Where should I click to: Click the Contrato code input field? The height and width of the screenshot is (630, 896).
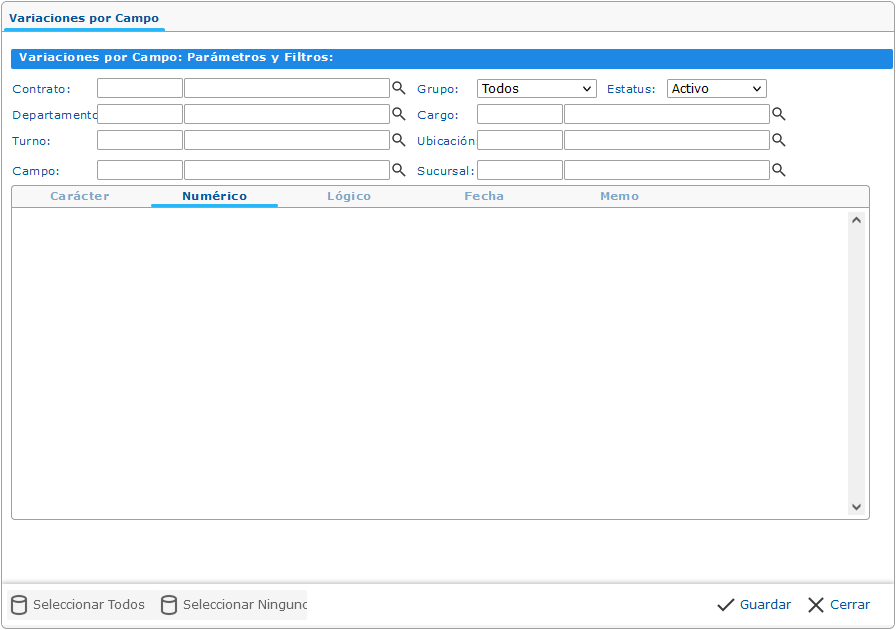tap(140, 88)
